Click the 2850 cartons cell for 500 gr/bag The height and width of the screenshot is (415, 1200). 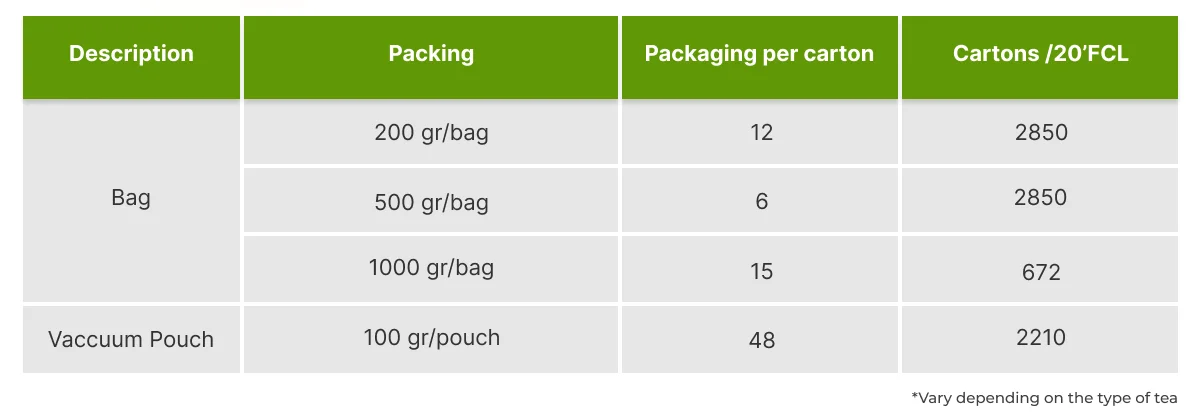pyautogui.click(x=1041, y=197)
